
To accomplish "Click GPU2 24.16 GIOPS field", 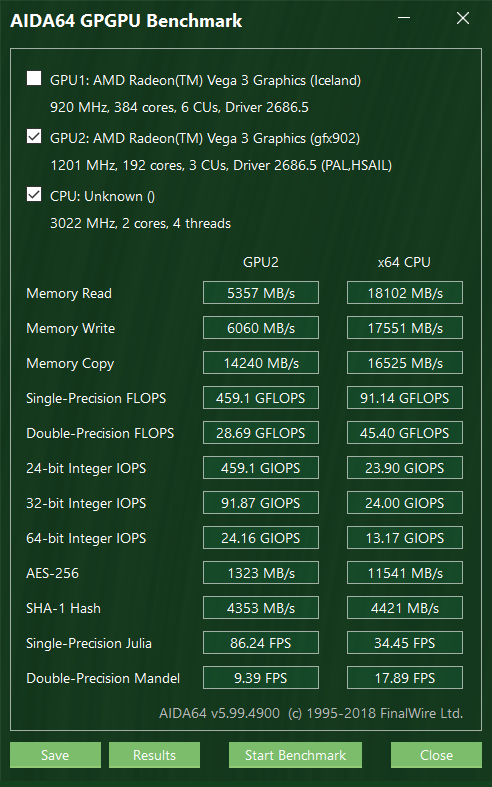I will click(x=261, y=538).
